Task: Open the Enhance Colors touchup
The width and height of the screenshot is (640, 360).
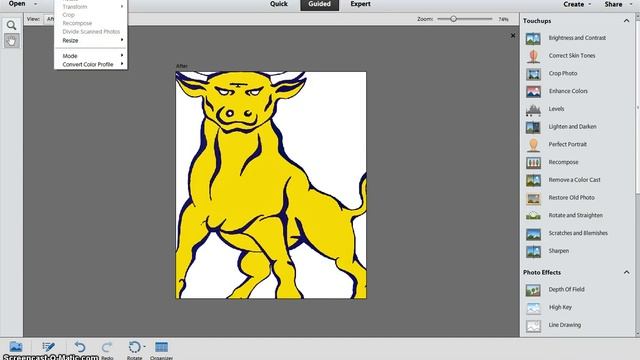Action: tap(557, 91)
